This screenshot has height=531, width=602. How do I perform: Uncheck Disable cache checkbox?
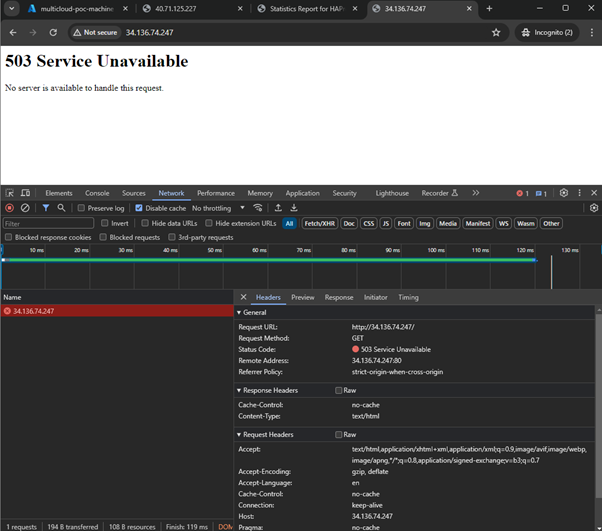point(139,208)
